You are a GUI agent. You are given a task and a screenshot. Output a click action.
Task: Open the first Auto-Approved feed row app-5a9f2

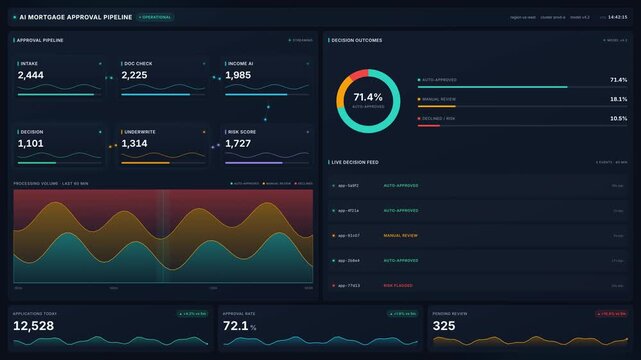click(477, 186)
